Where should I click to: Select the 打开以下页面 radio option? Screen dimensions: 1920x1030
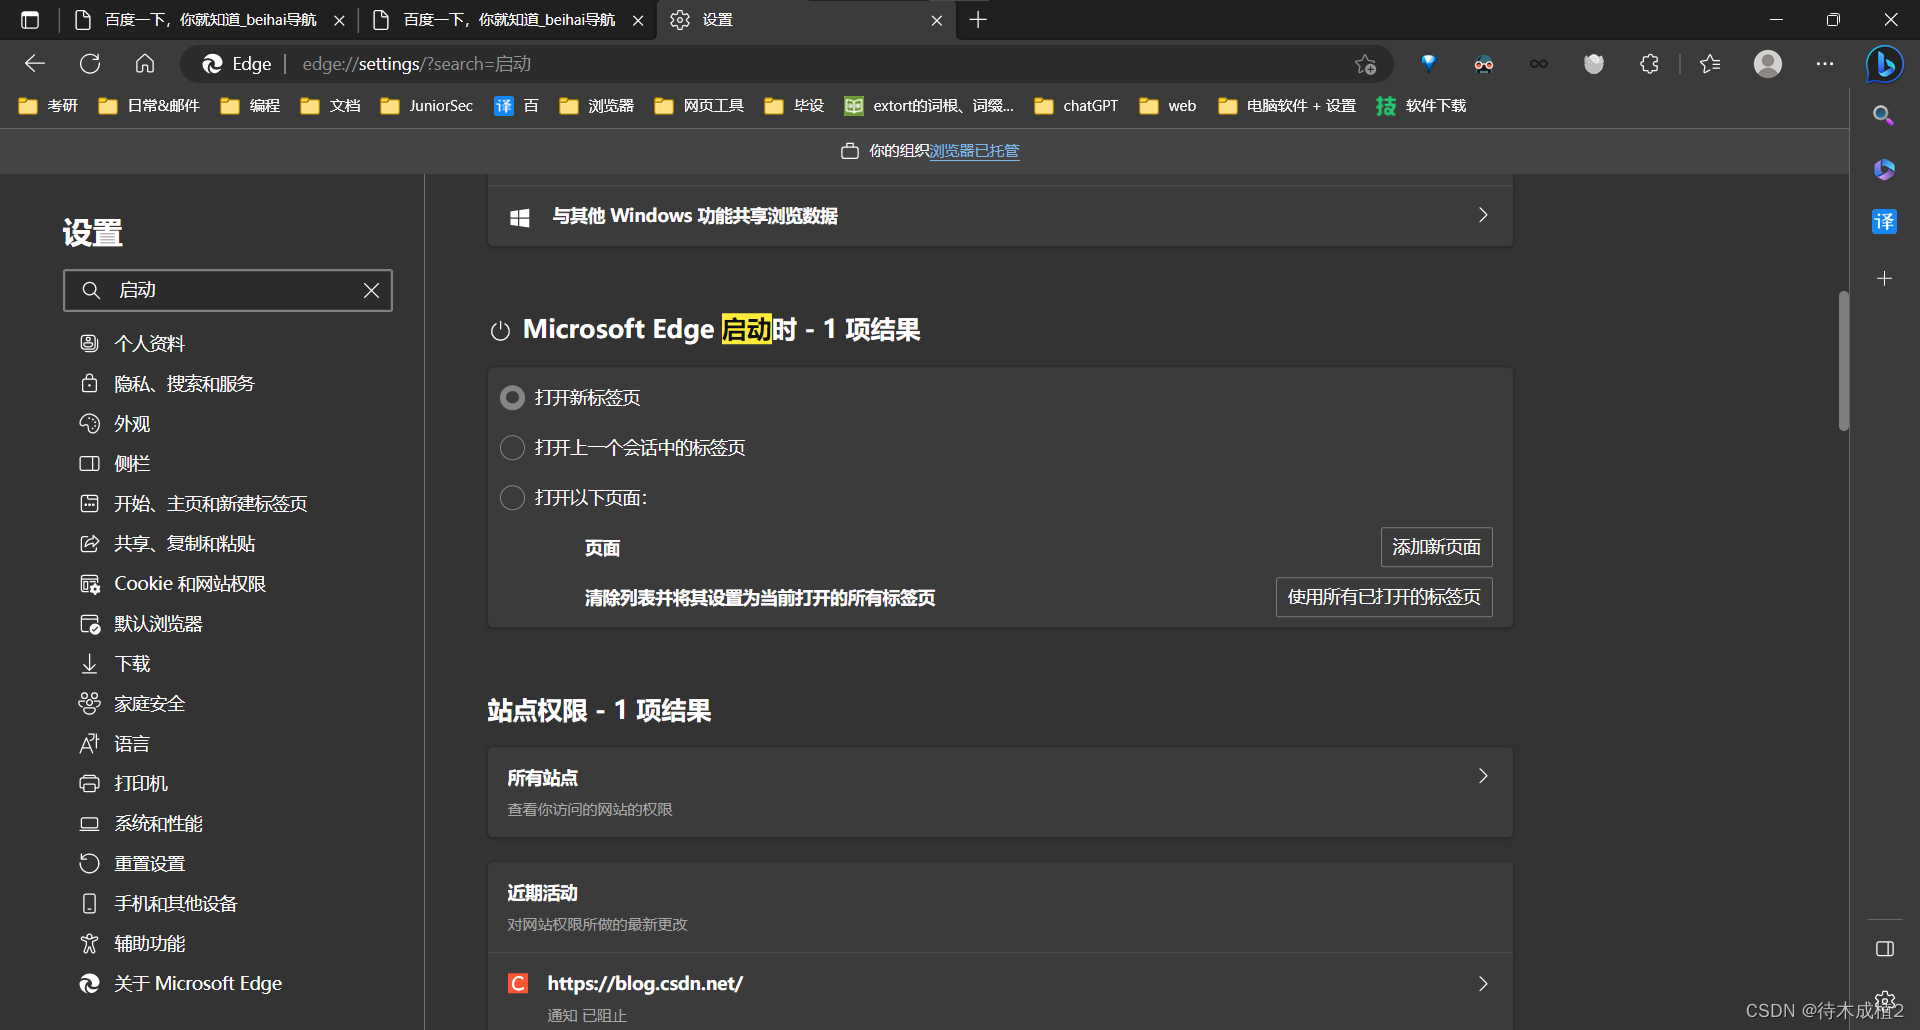coord(512,498)
